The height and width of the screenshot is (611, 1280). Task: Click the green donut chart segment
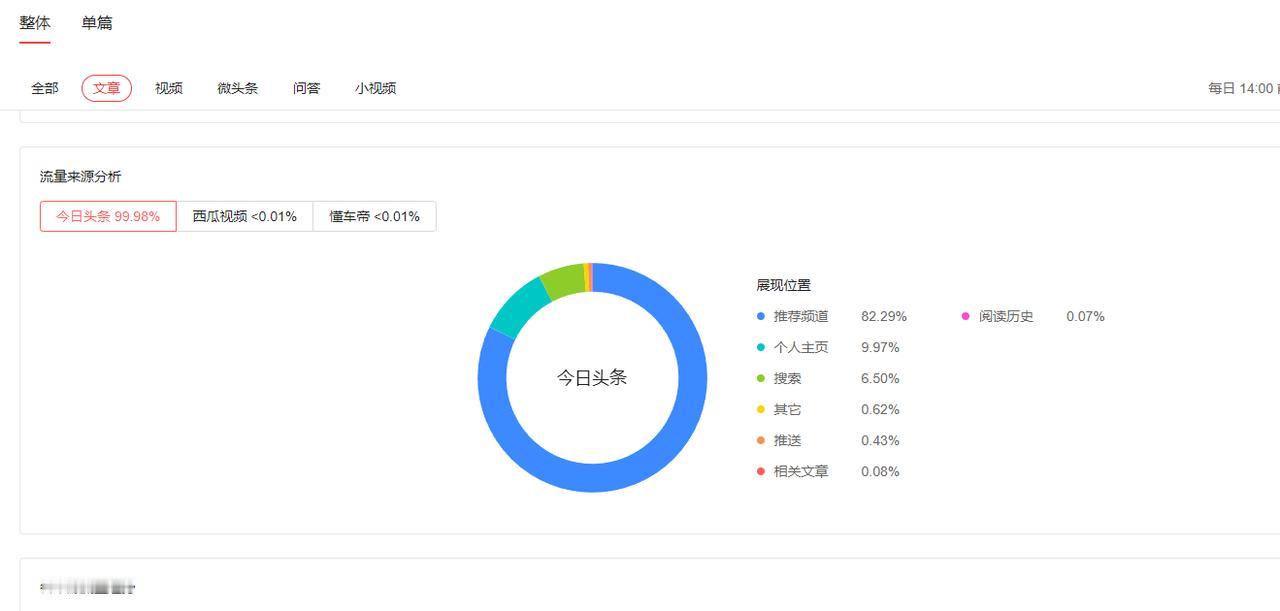pyautogui.click(x=562, y=281)
